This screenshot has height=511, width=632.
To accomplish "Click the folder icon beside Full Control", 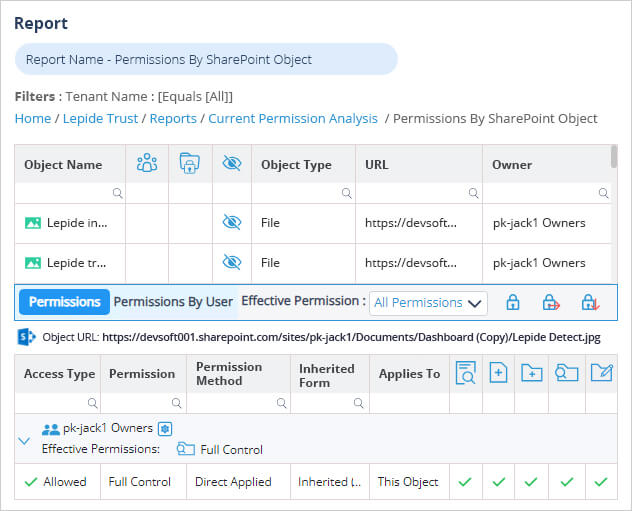I will [x=186, y=449].
